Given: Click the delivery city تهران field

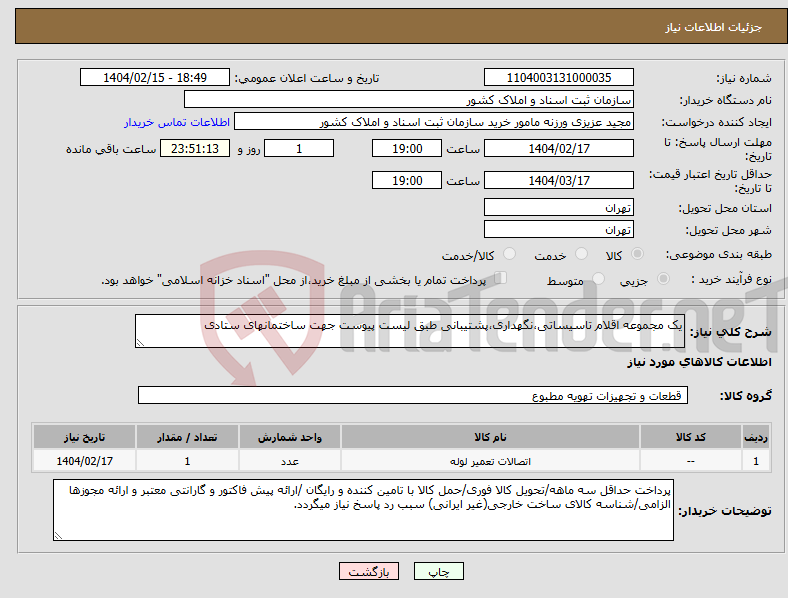Looking at the screenshot, I should point(559,229).
